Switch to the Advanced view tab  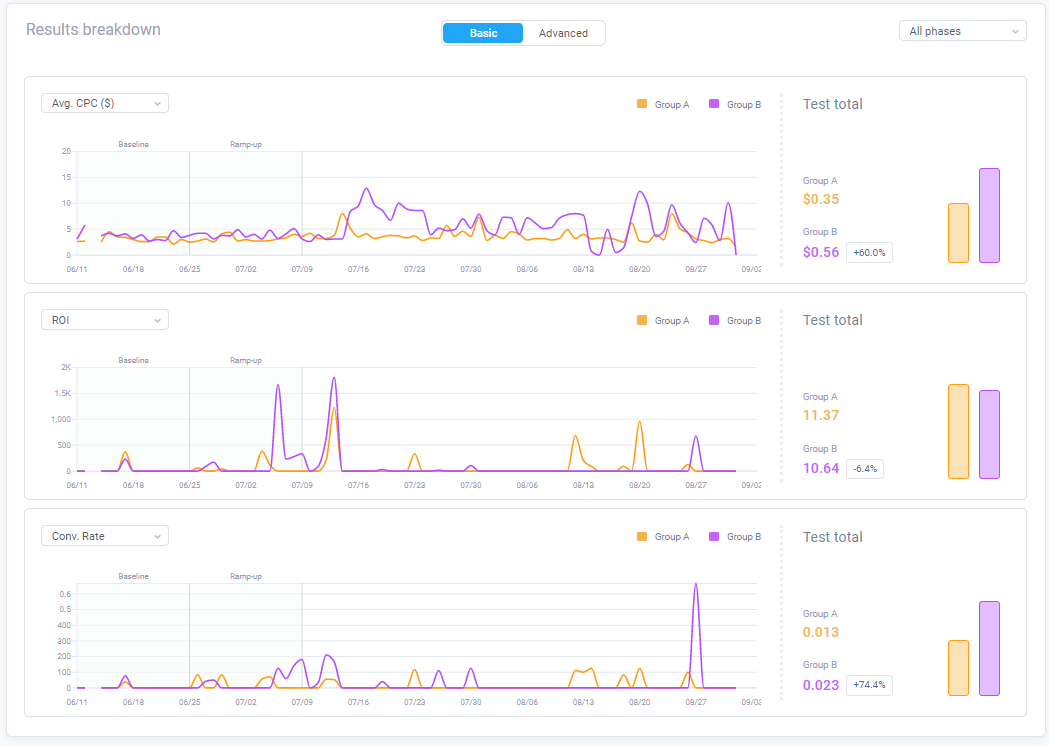pyautogui.click(x=563, y=33)
